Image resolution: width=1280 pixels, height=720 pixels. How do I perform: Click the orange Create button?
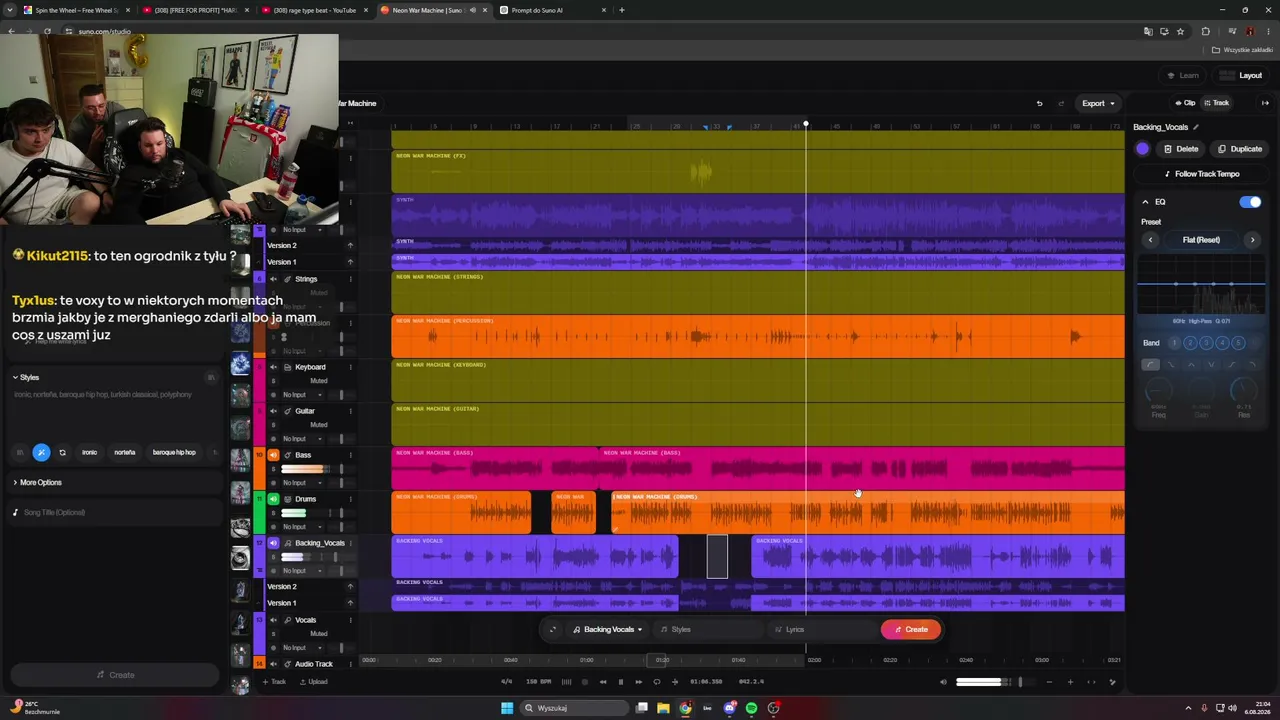[911, 629]
